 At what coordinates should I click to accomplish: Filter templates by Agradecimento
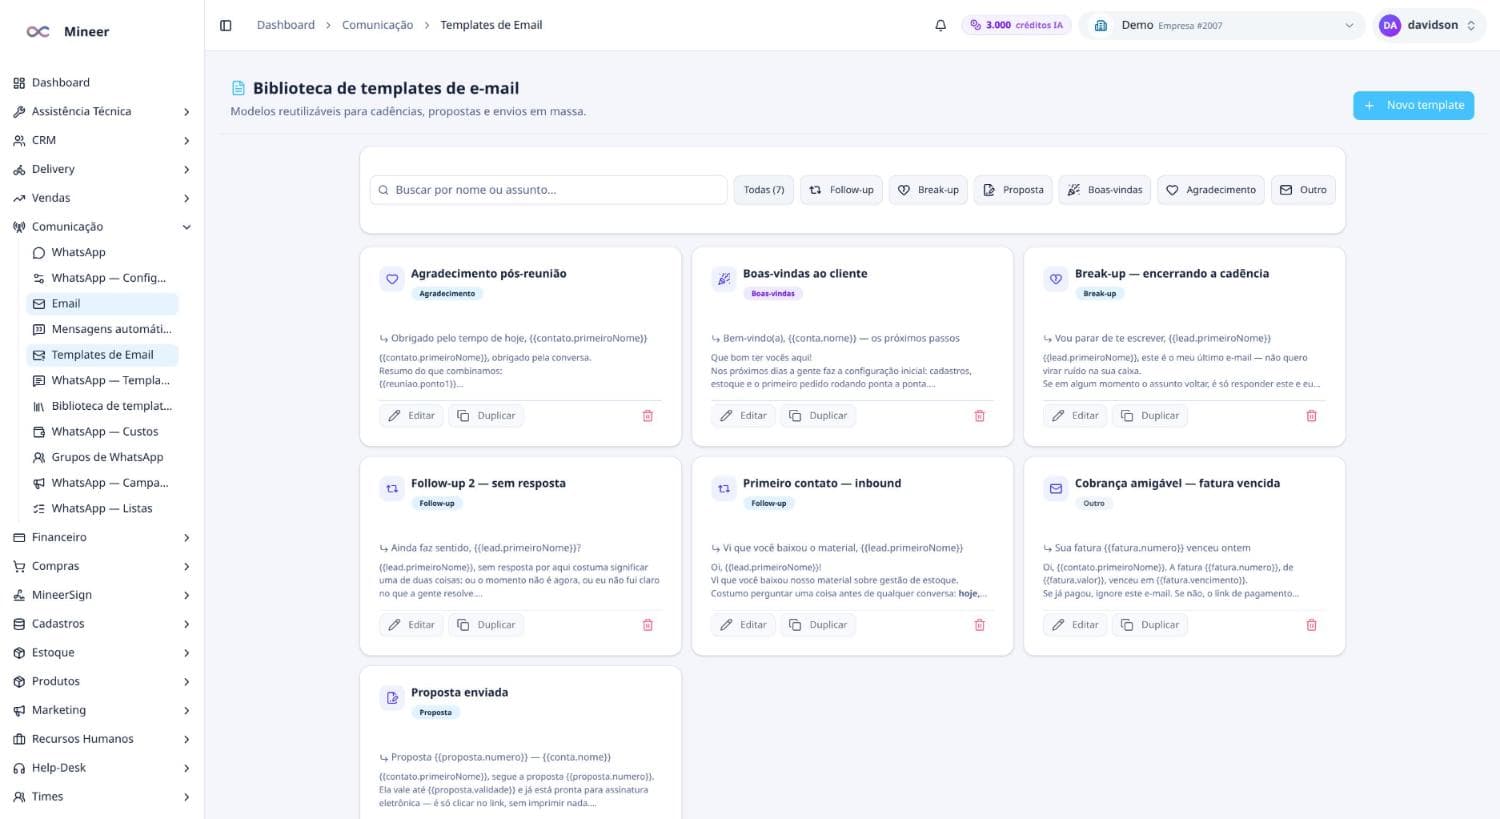pos(1211,190)
